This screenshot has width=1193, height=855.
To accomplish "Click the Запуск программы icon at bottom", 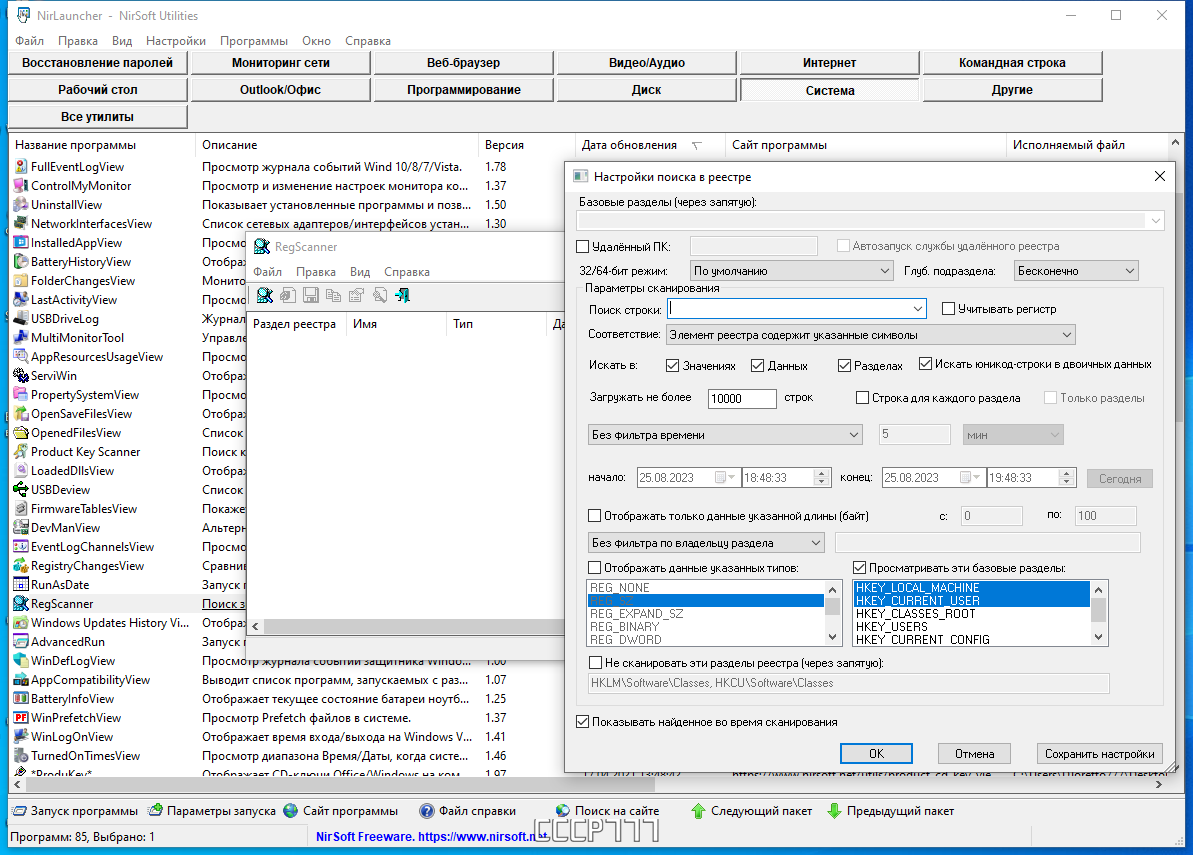I will point(19,811).
